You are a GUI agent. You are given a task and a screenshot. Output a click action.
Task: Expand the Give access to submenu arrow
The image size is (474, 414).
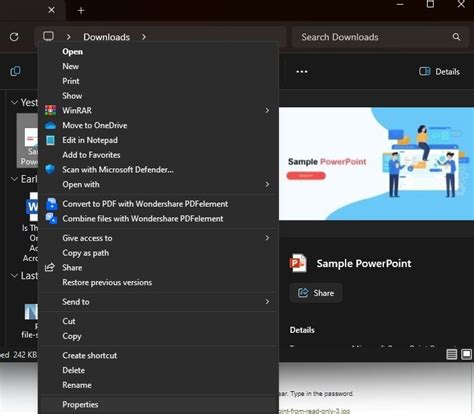(267, 238)
